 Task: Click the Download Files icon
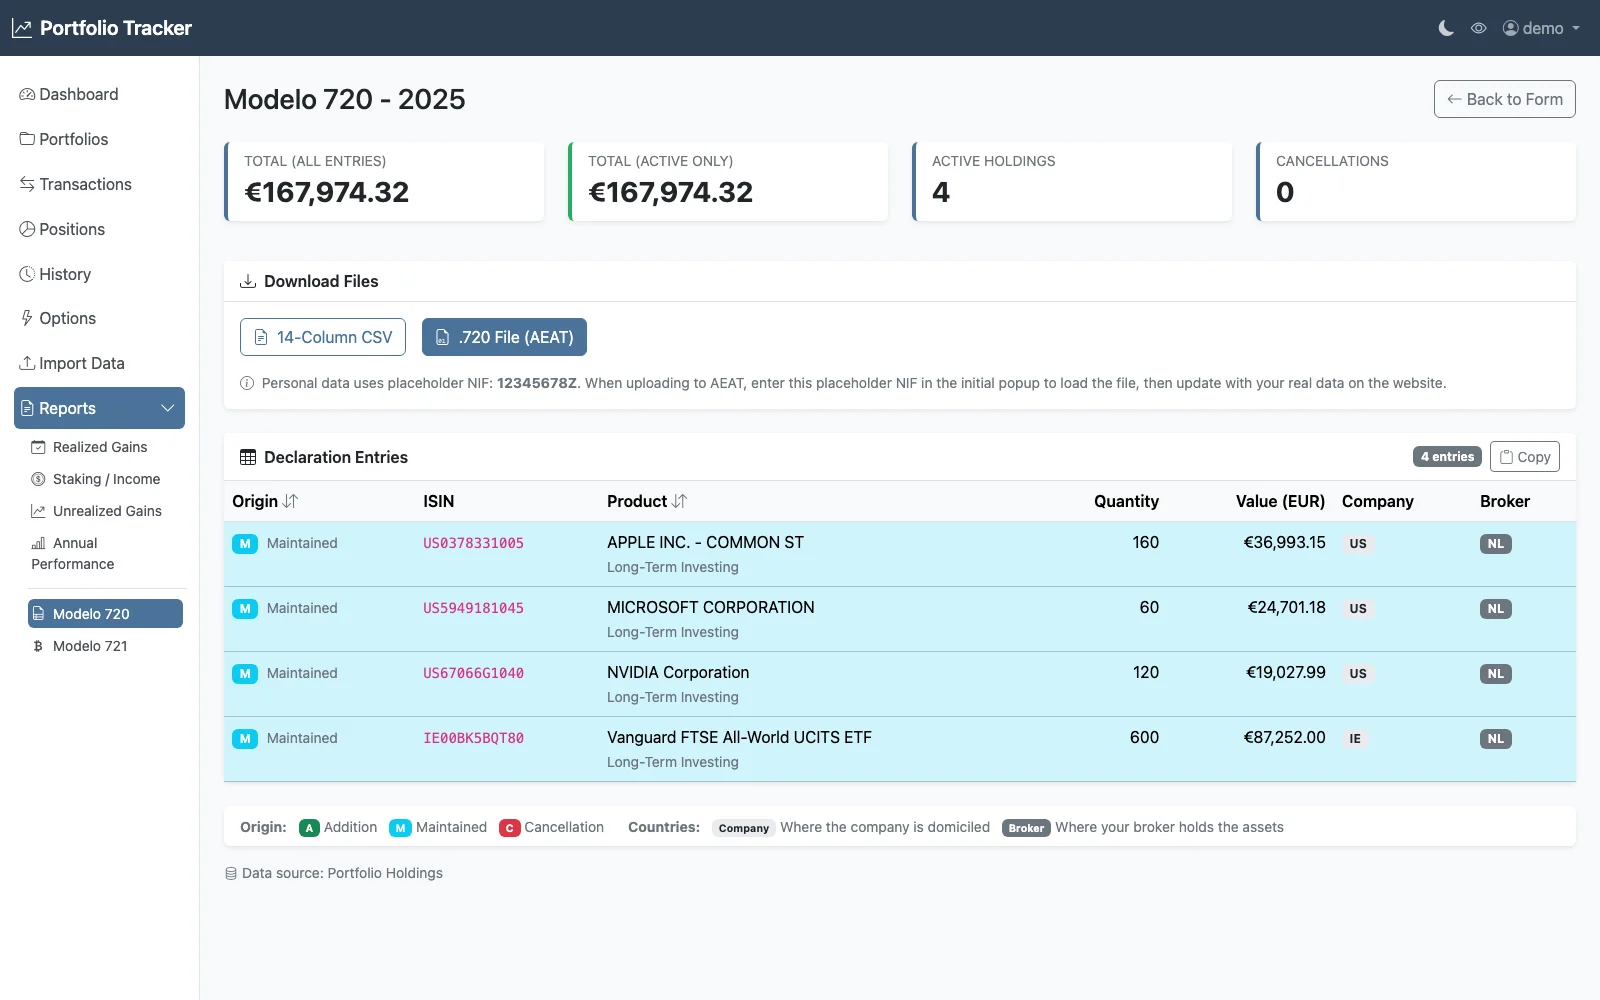click(248, 281)
